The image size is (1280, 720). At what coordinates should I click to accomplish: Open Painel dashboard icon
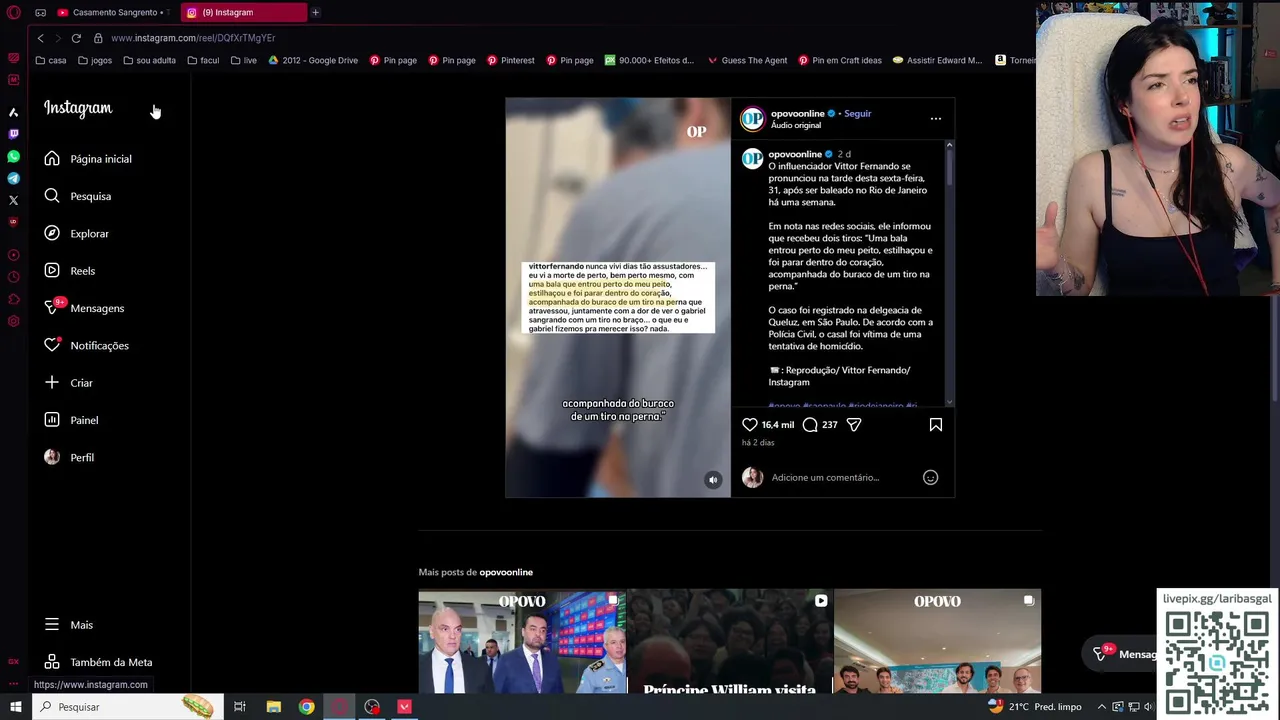[x=52, y=420]
